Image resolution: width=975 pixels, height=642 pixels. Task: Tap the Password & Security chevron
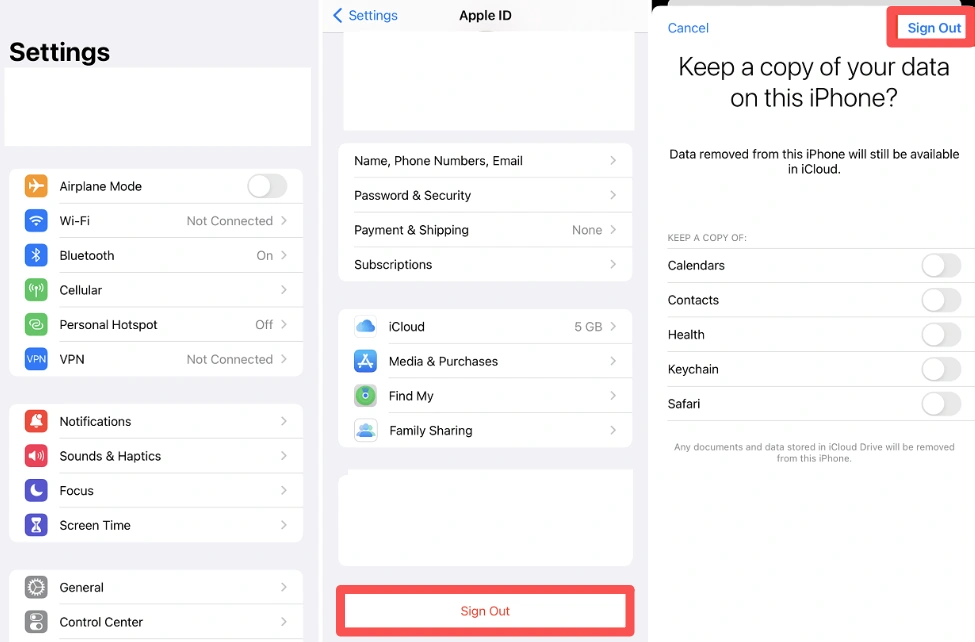click(613, 195)
